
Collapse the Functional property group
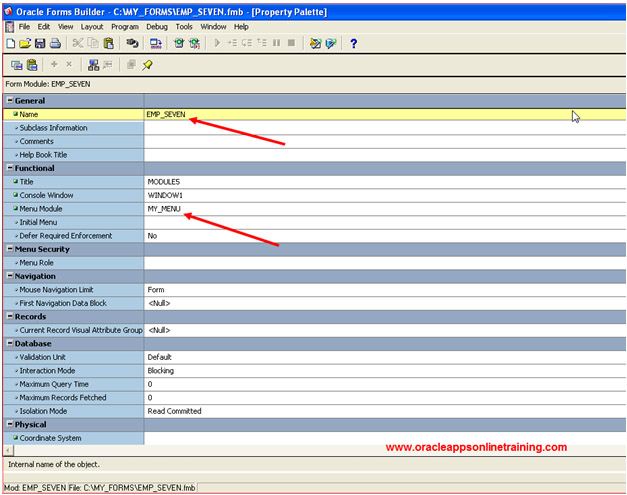click(x=10, y=168)
